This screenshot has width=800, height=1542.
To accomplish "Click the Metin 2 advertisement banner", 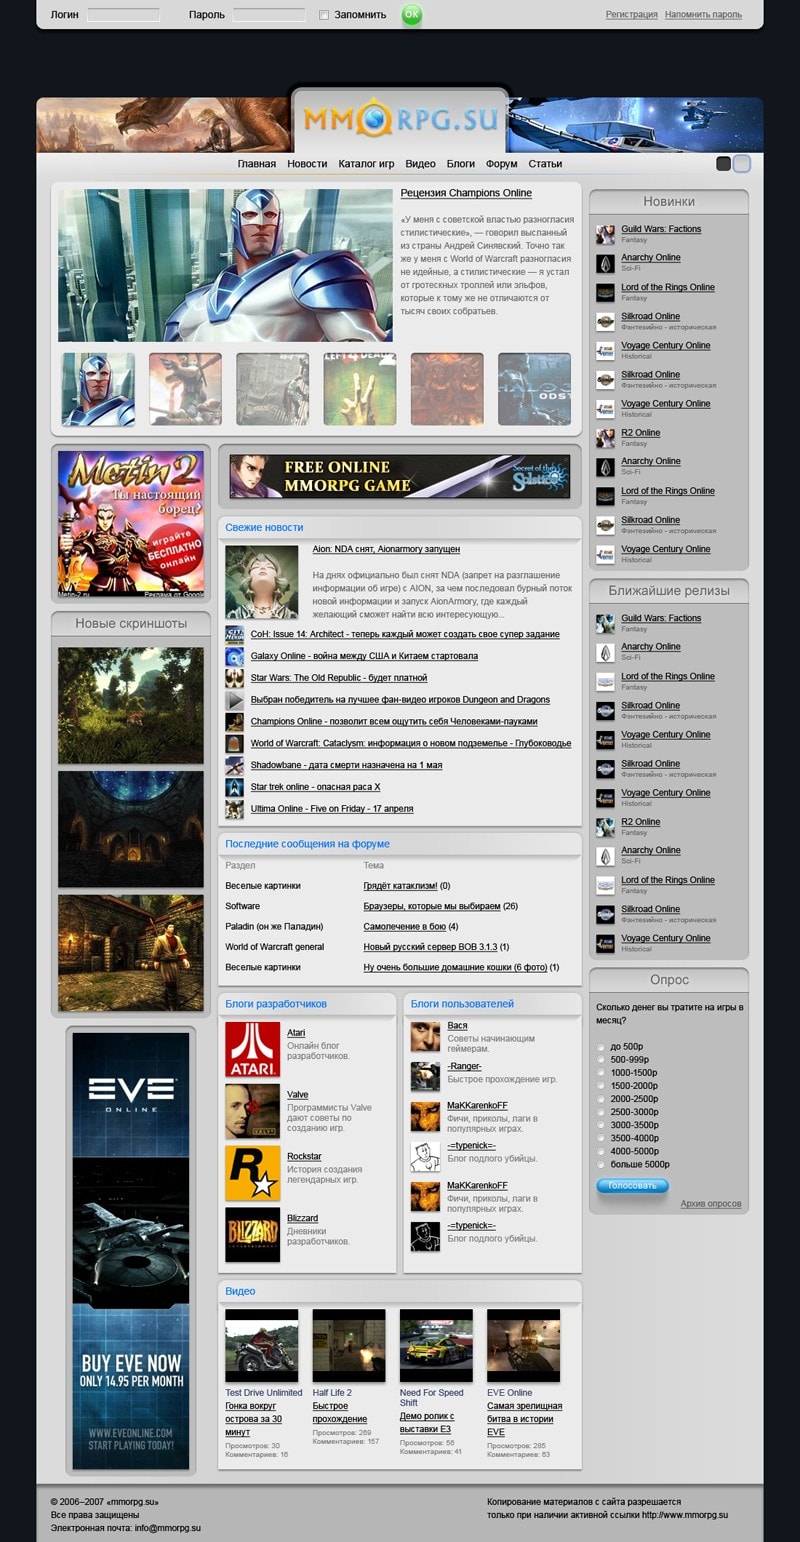I will pos(131,524).
